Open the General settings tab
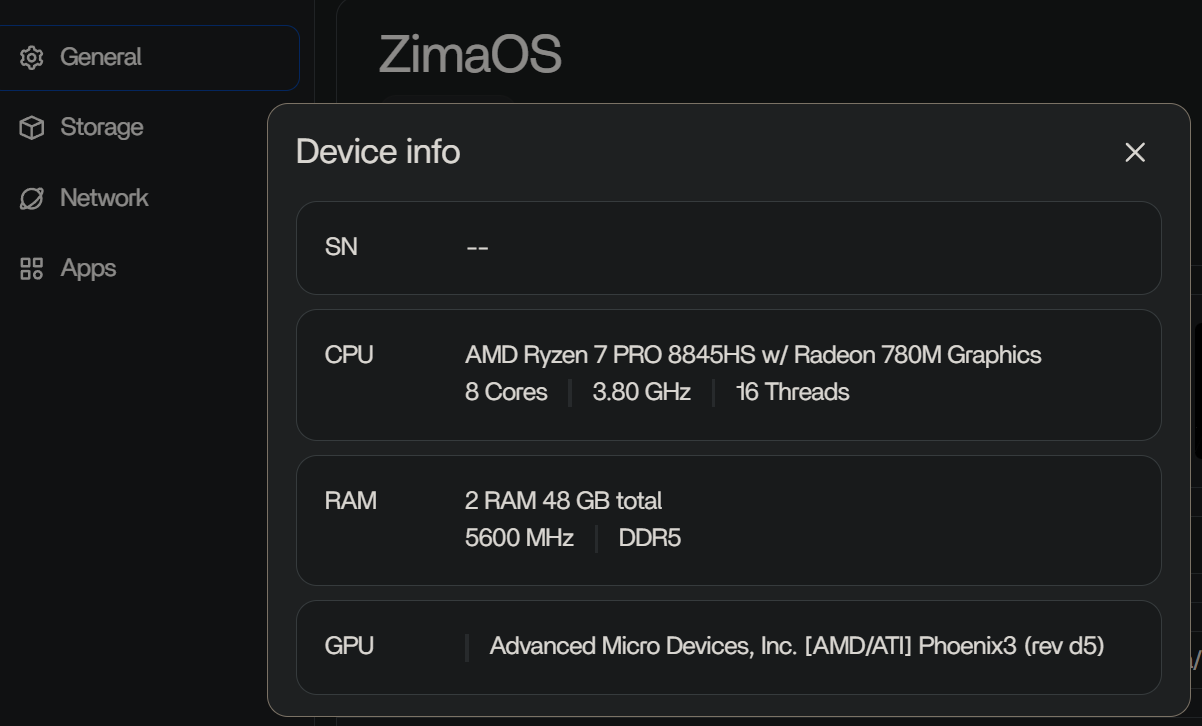This screenshot has width=1202, height=726. [x=101, y=58]
